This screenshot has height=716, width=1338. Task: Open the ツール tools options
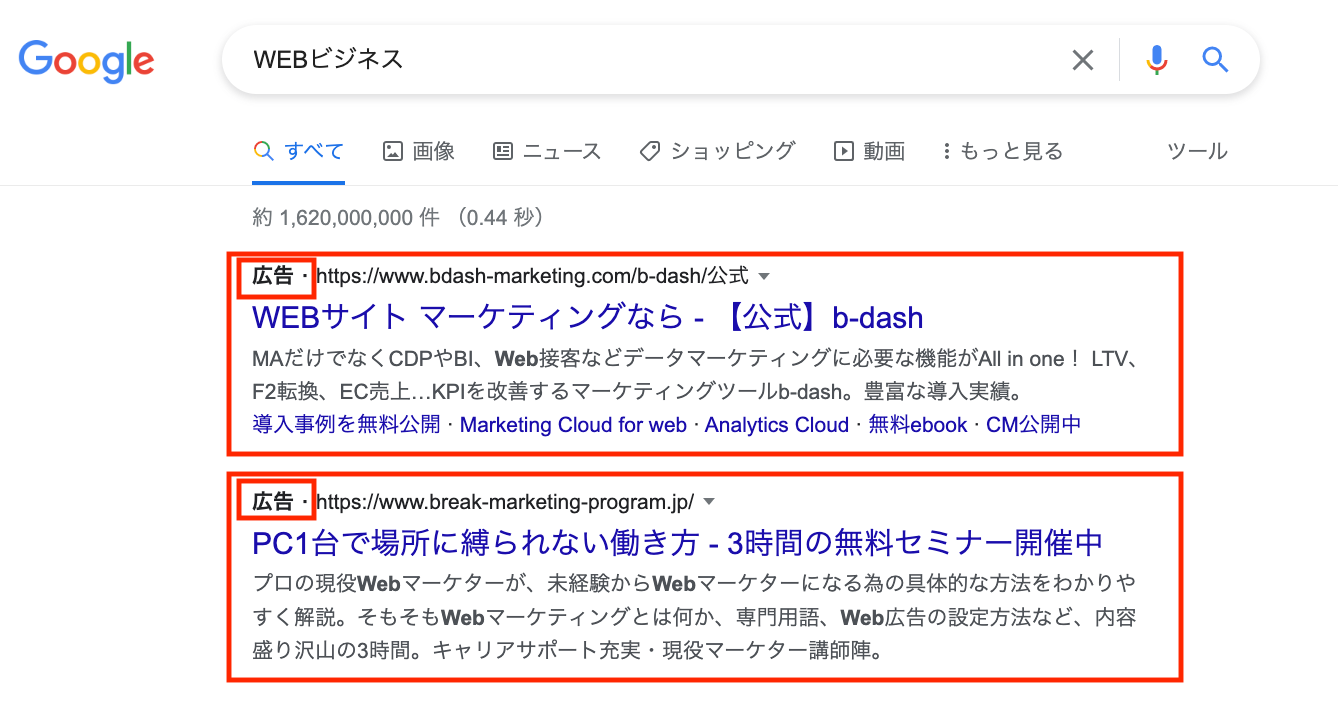point(1197,151)
